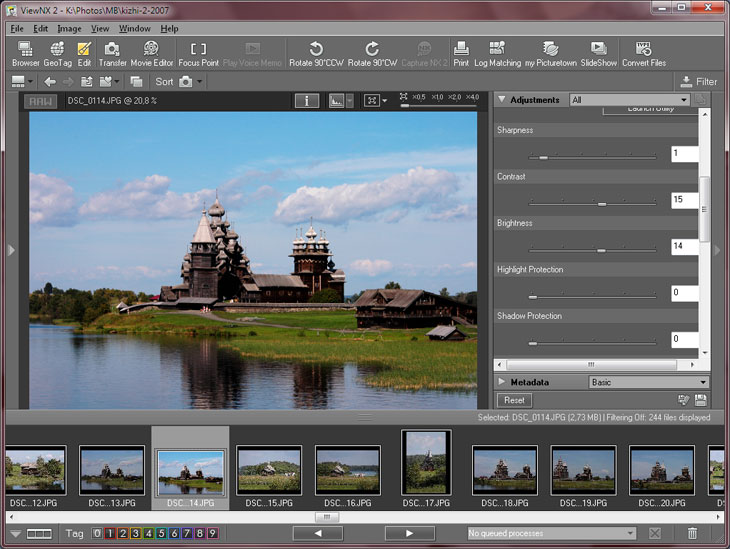The image size is (730, 549).
Task: Select the Edit tool
Action: (x=84, y=54)
